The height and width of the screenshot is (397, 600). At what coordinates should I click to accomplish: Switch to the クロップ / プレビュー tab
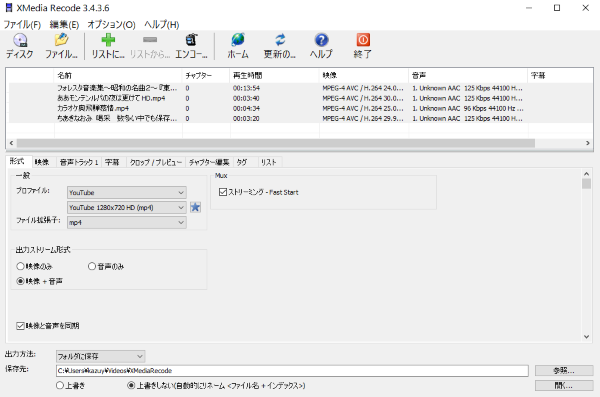pos(155,162)
